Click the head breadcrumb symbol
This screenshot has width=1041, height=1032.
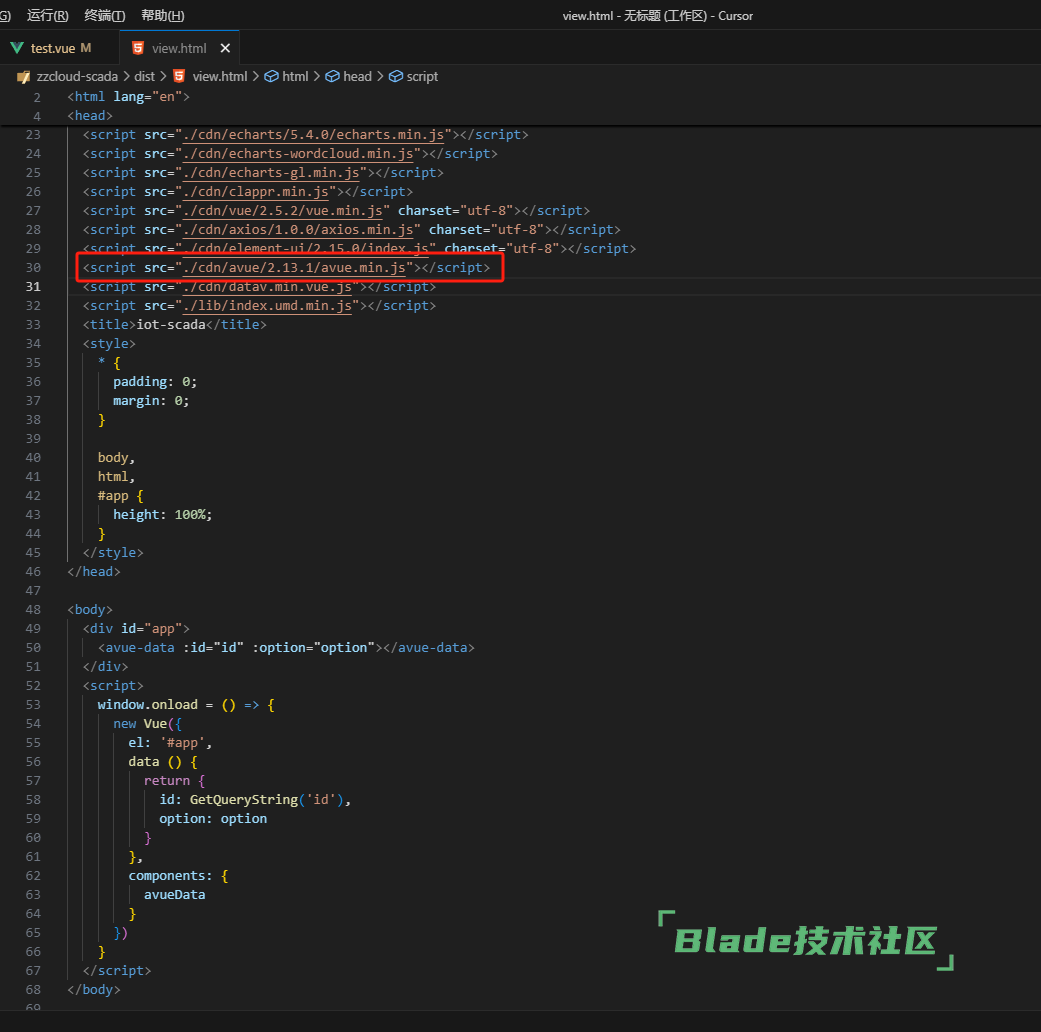pyautogui.click(x=357, y=76)
